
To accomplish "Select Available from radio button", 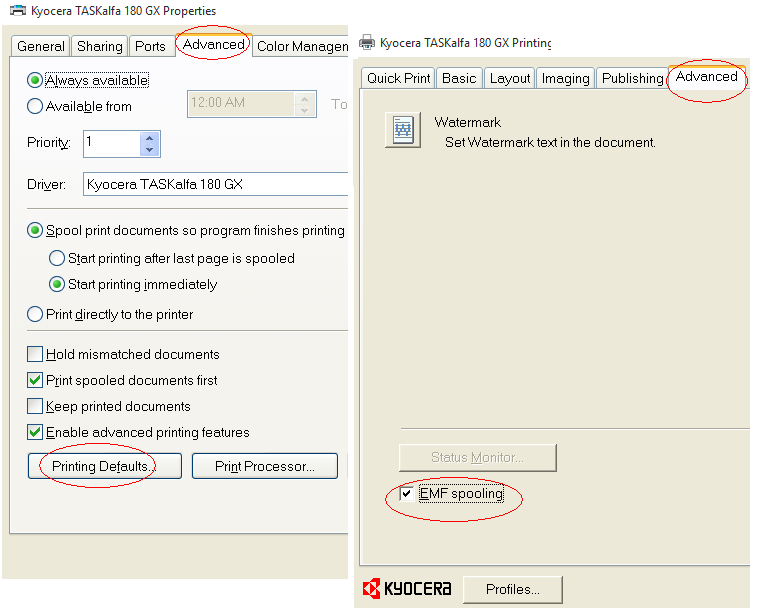I will coord(34,106).
